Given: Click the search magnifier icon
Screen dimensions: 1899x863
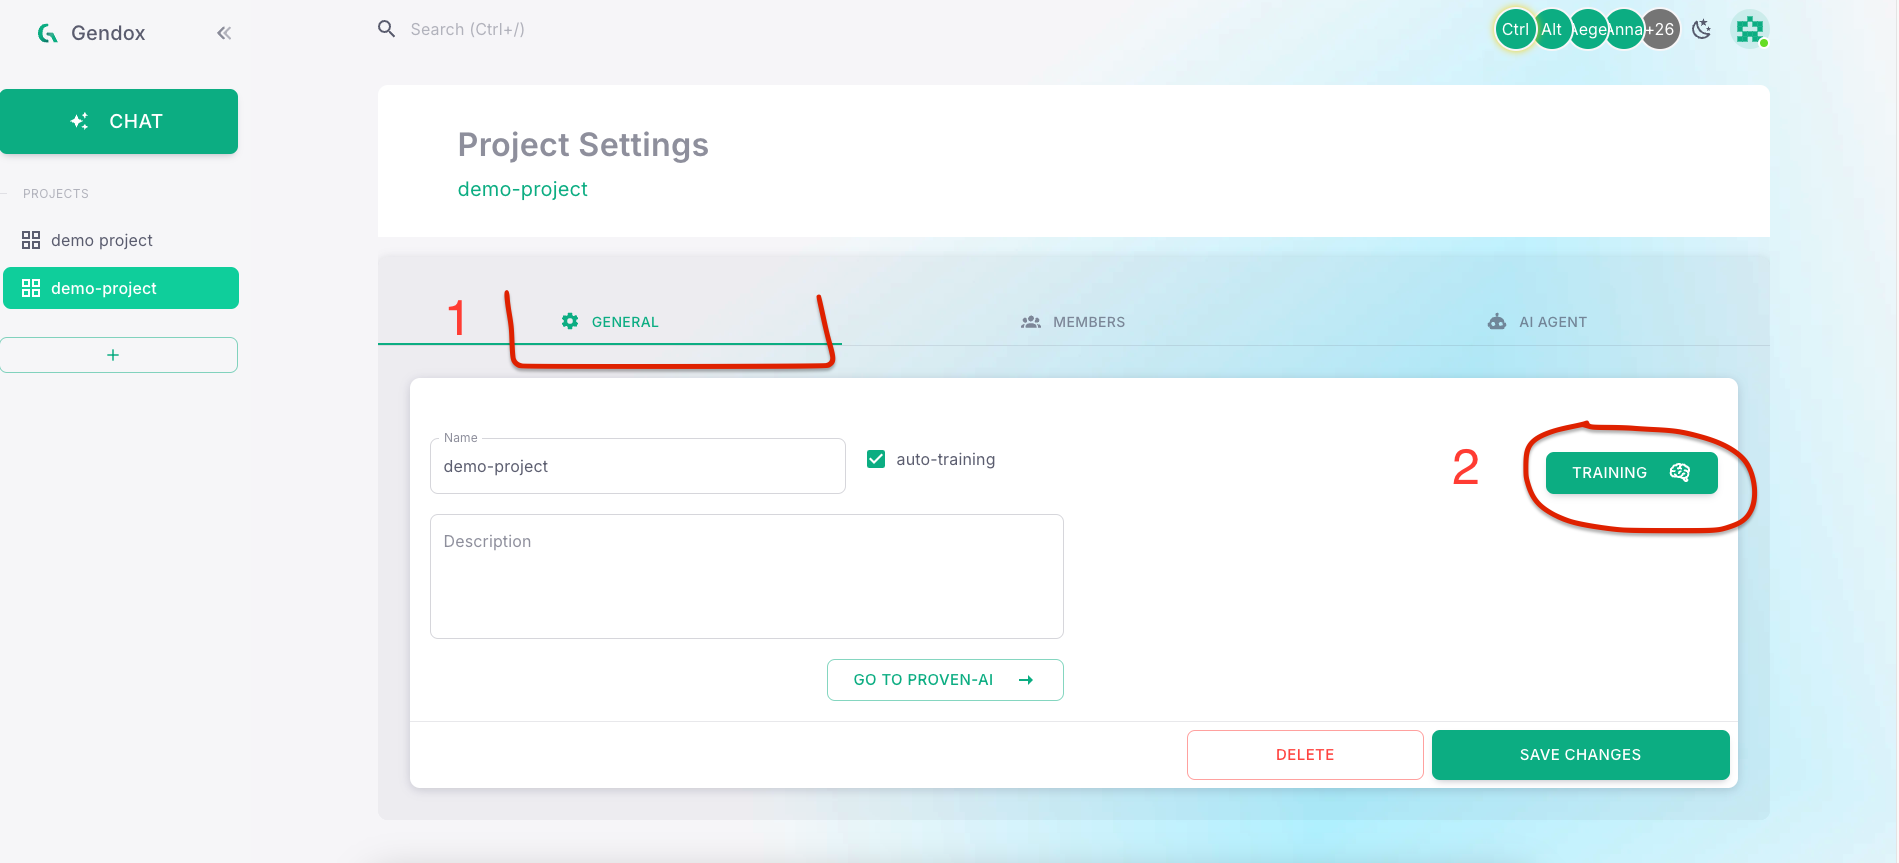Looking at the screenshot, I should [x=386, y=29].
